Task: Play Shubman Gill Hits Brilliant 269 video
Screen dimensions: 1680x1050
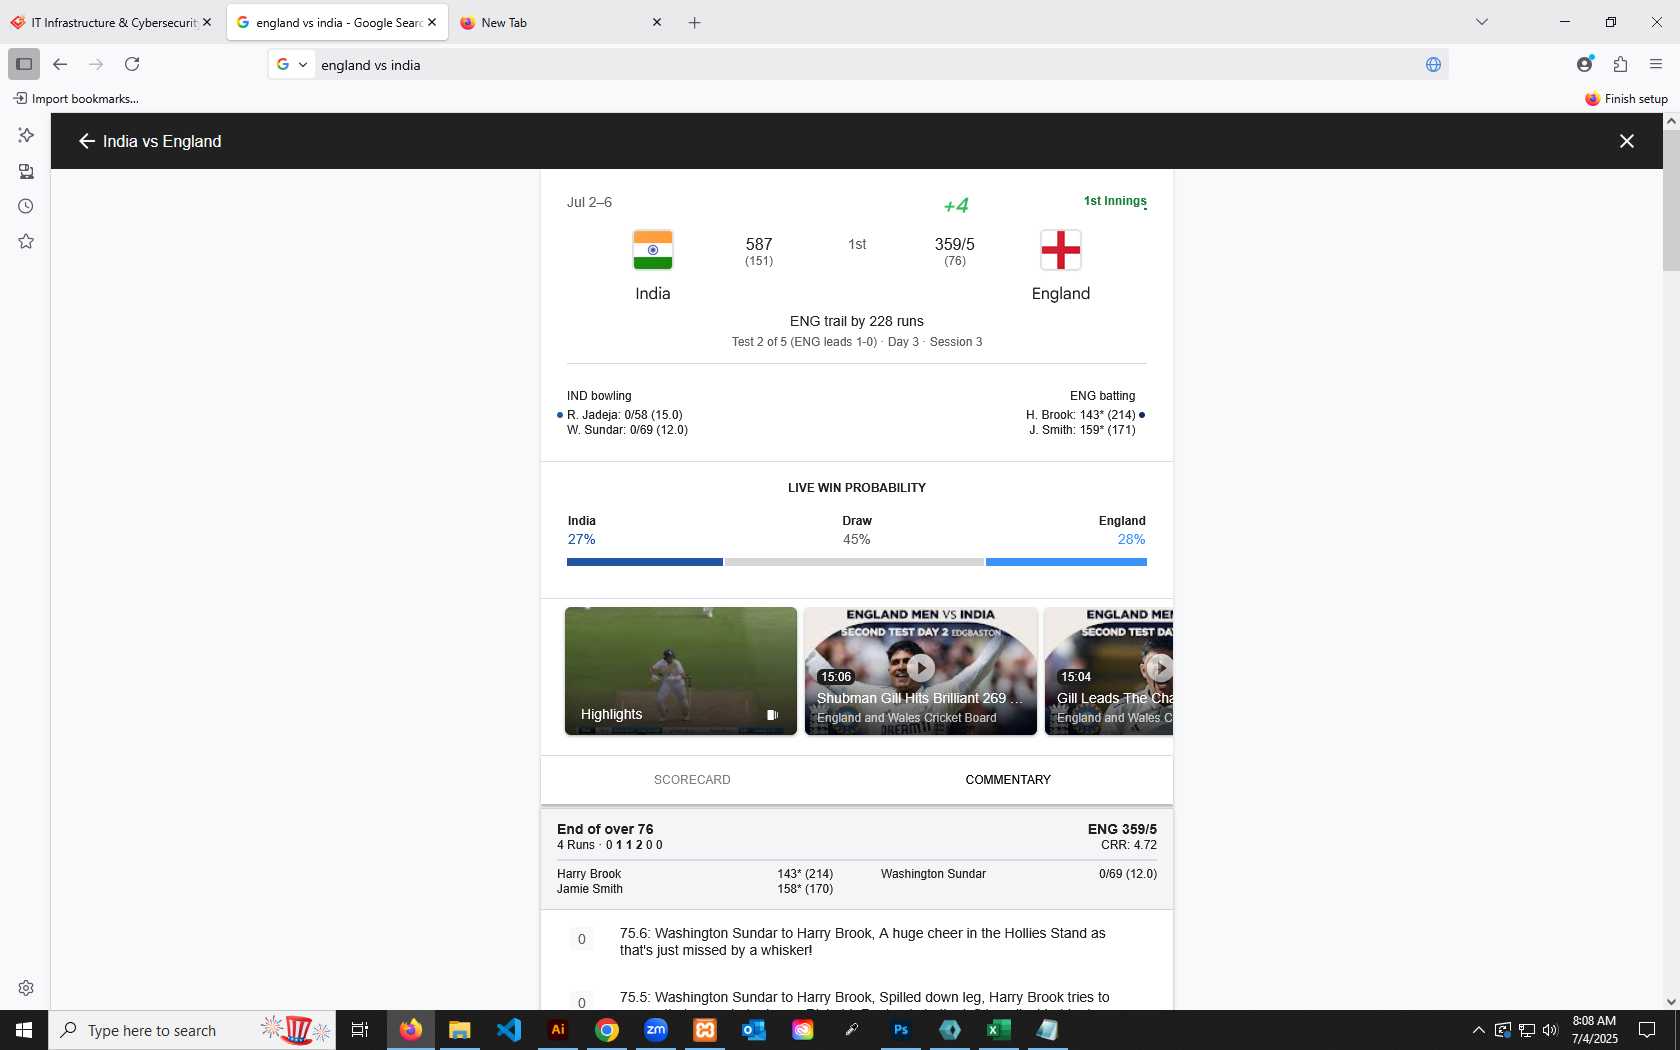Action: coord(921,671)
